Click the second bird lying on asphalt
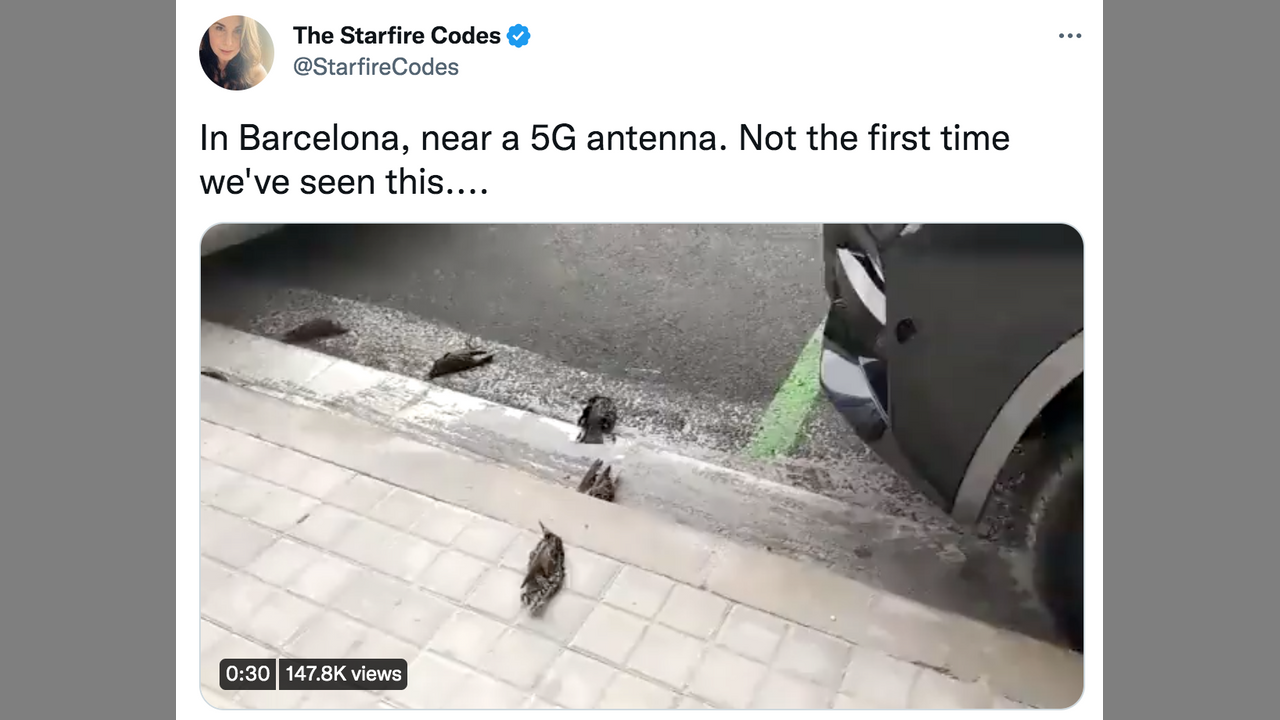 point(459,361)
